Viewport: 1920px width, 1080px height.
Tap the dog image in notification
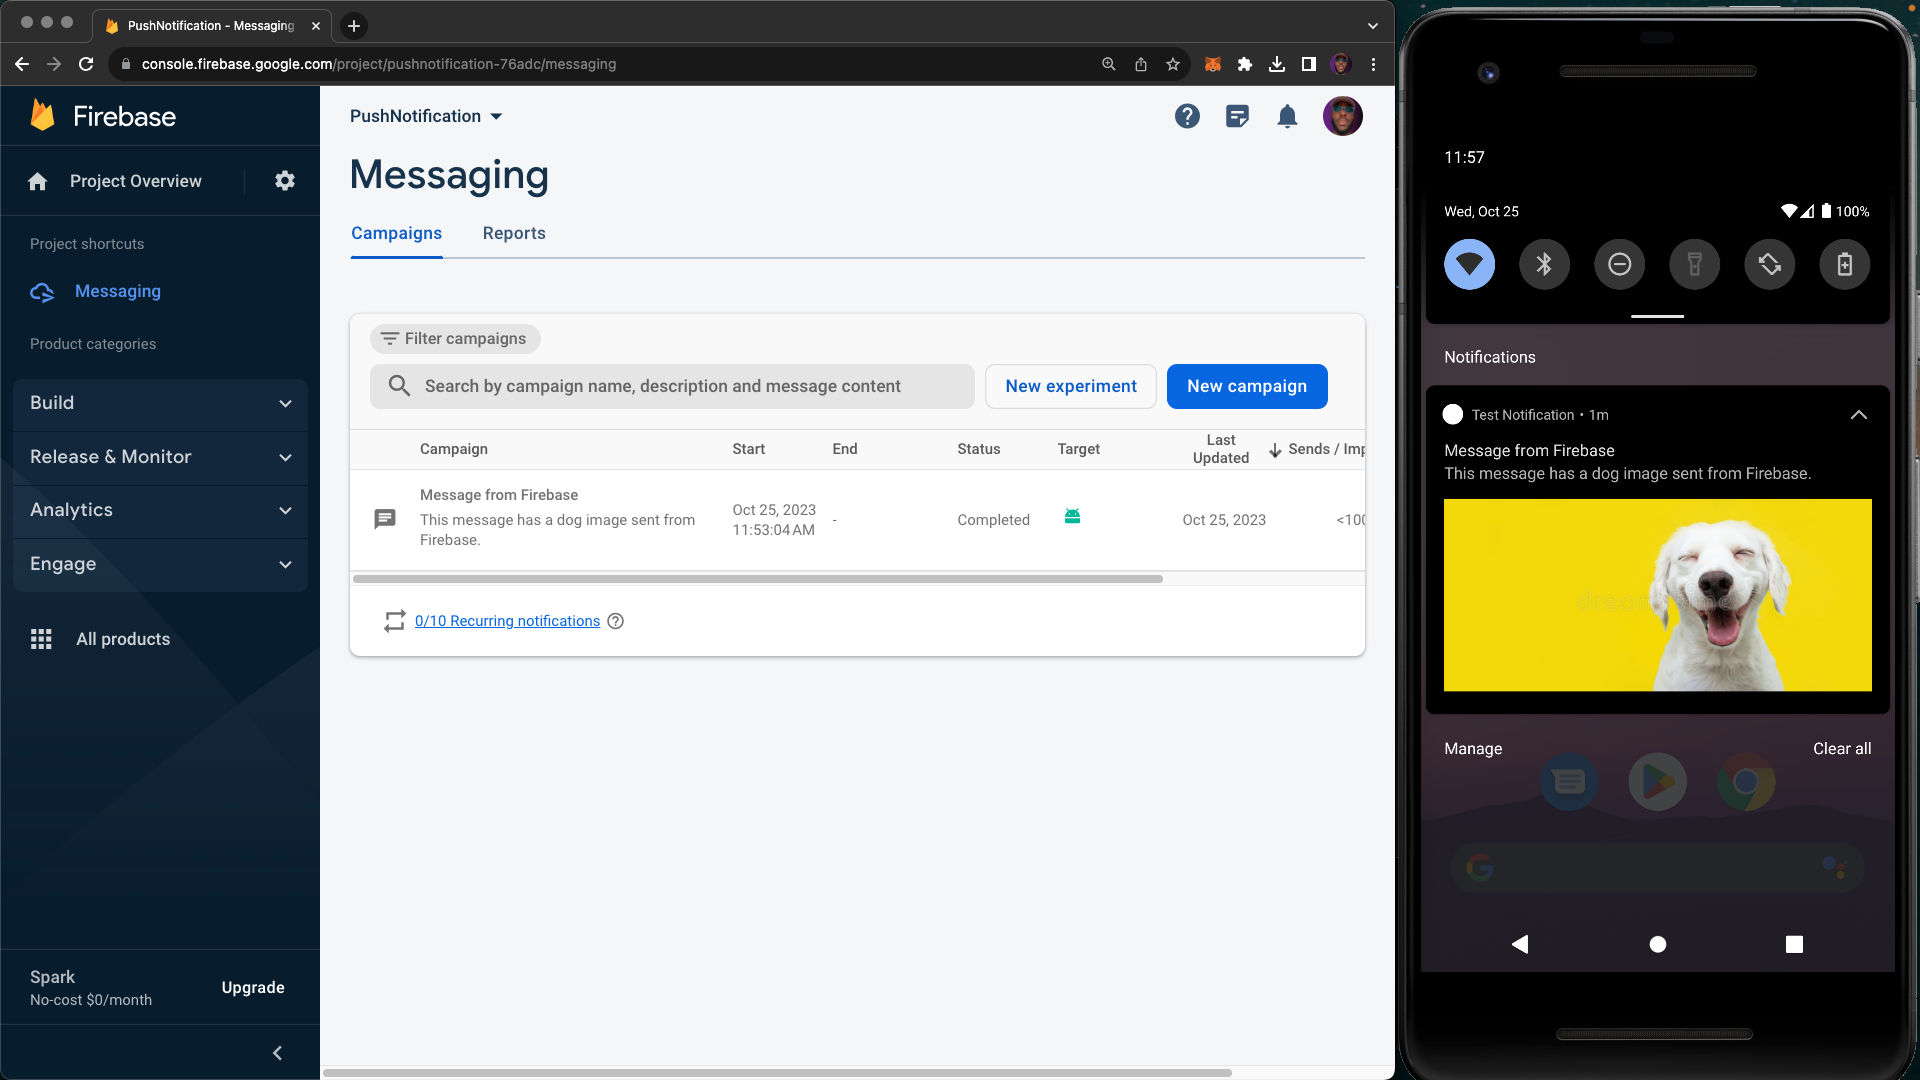[1657, 595]
